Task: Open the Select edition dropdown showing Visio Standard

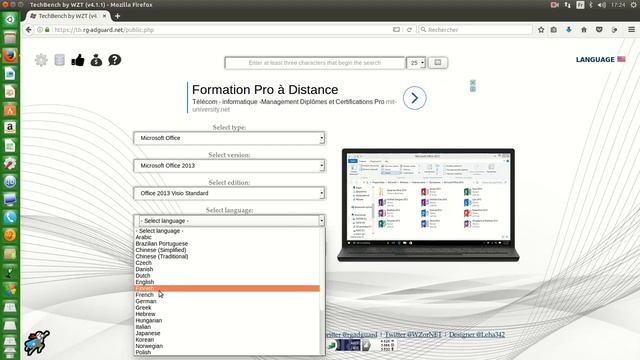Action: click(229, 193)
